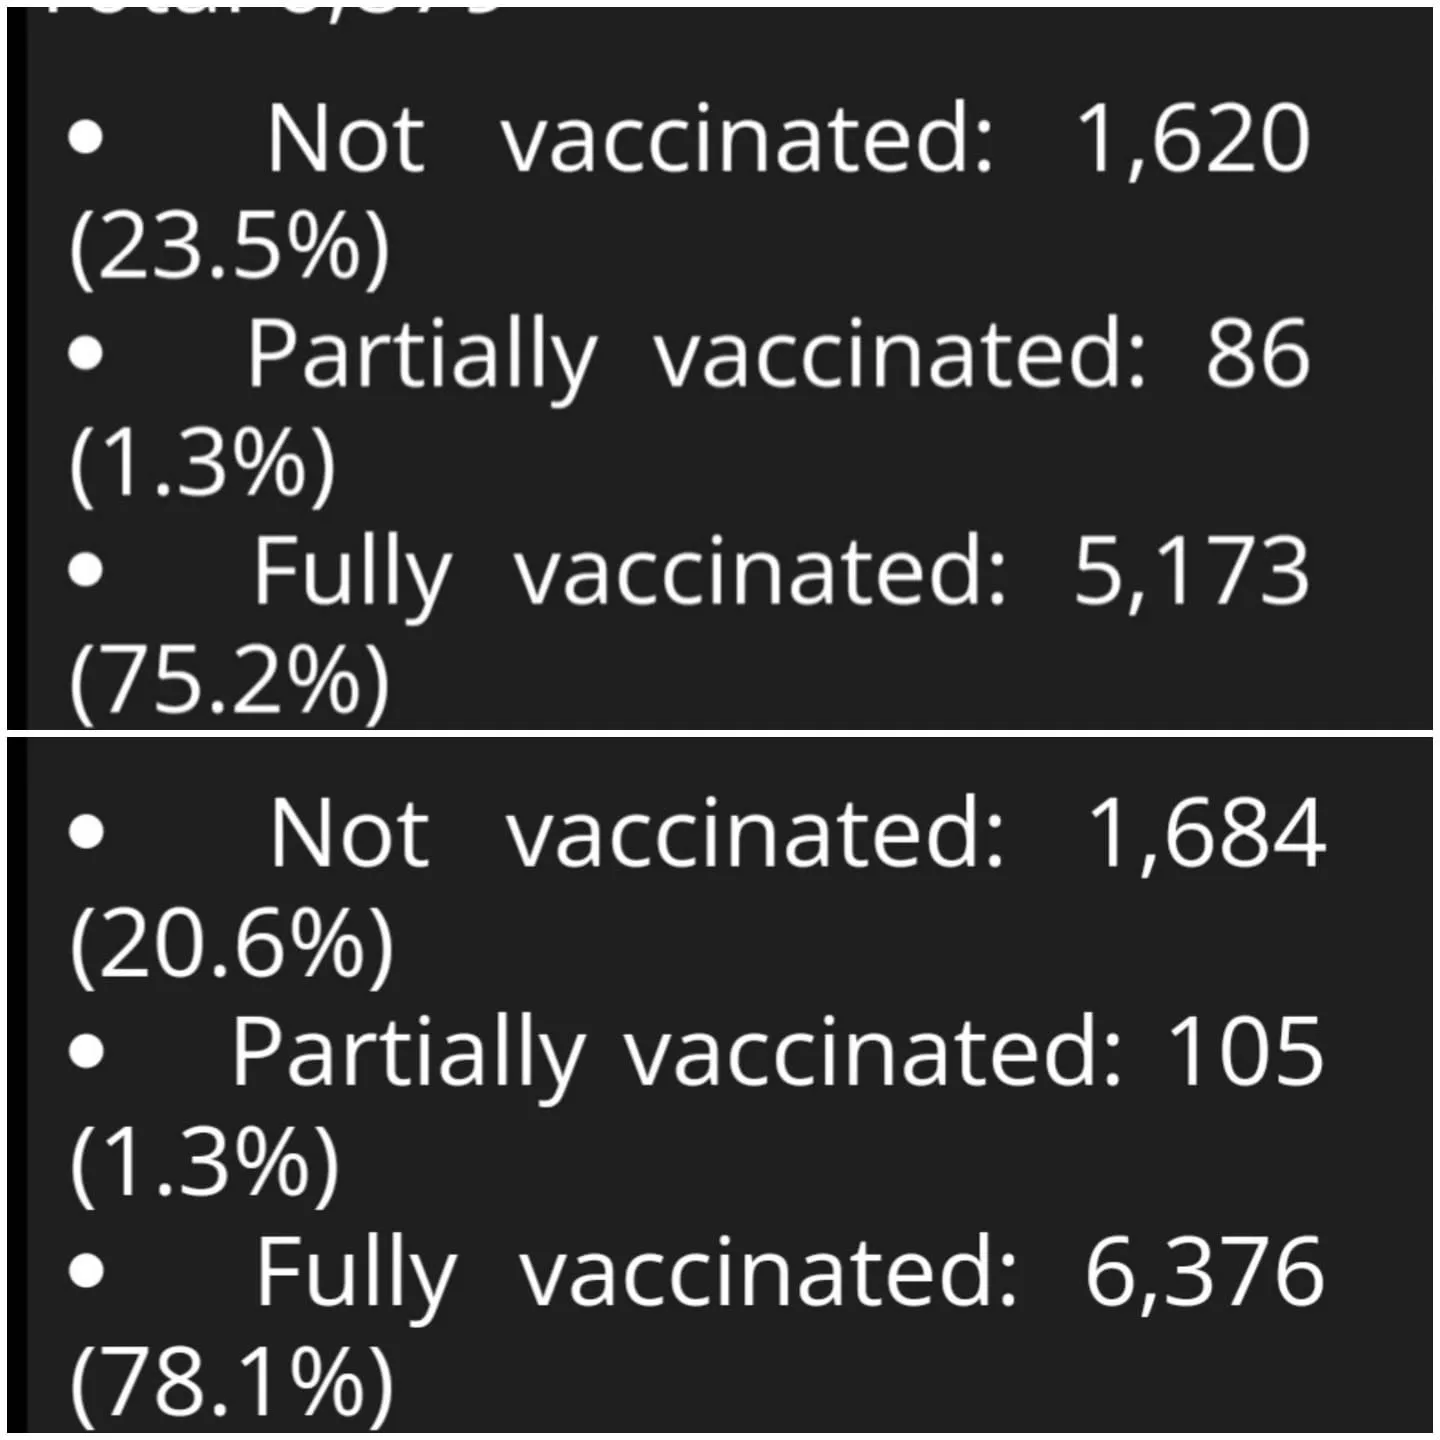Viewport: 1440px width, 1440px height.
Task: Click the (78.1%) percentage text
Action: [232, 1382]
